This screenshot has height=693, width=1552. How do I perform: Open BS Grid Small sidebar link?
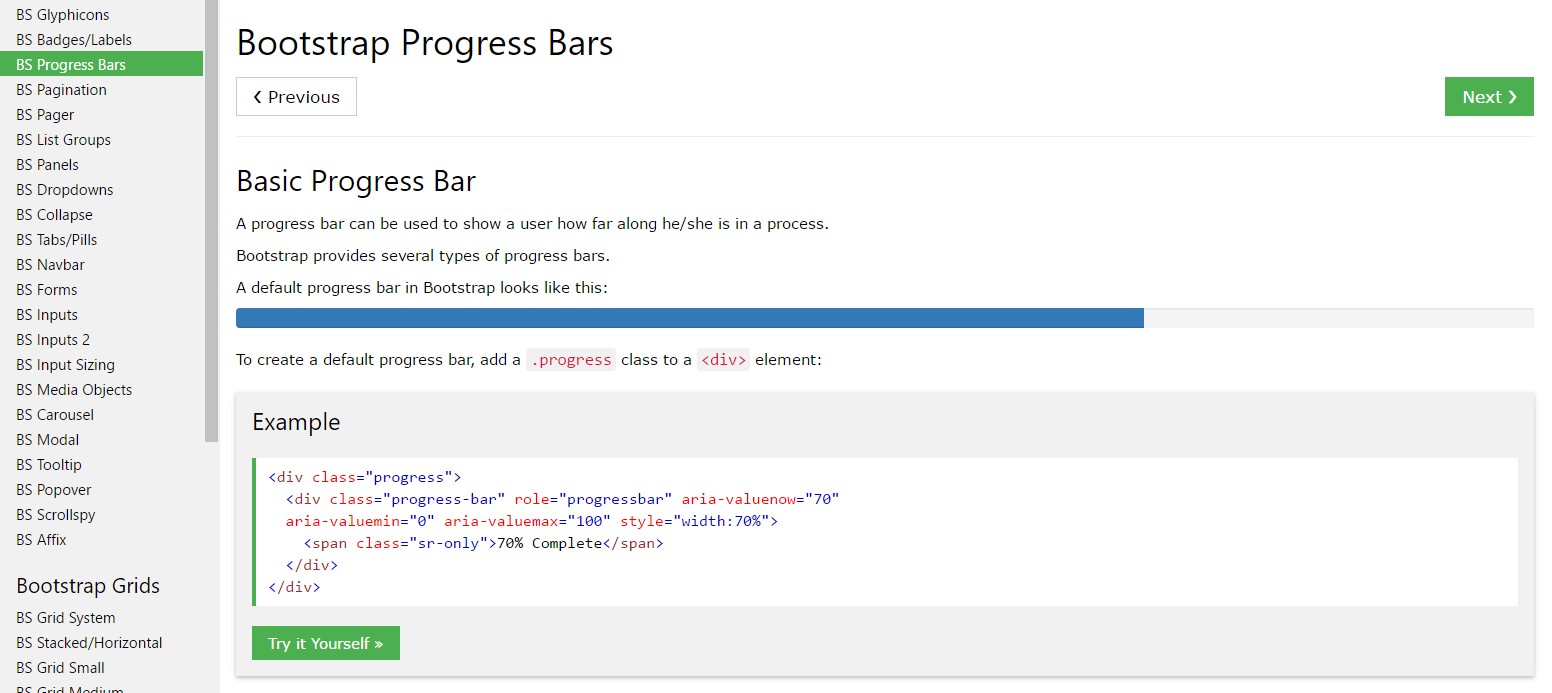click(x=60, y=668)
